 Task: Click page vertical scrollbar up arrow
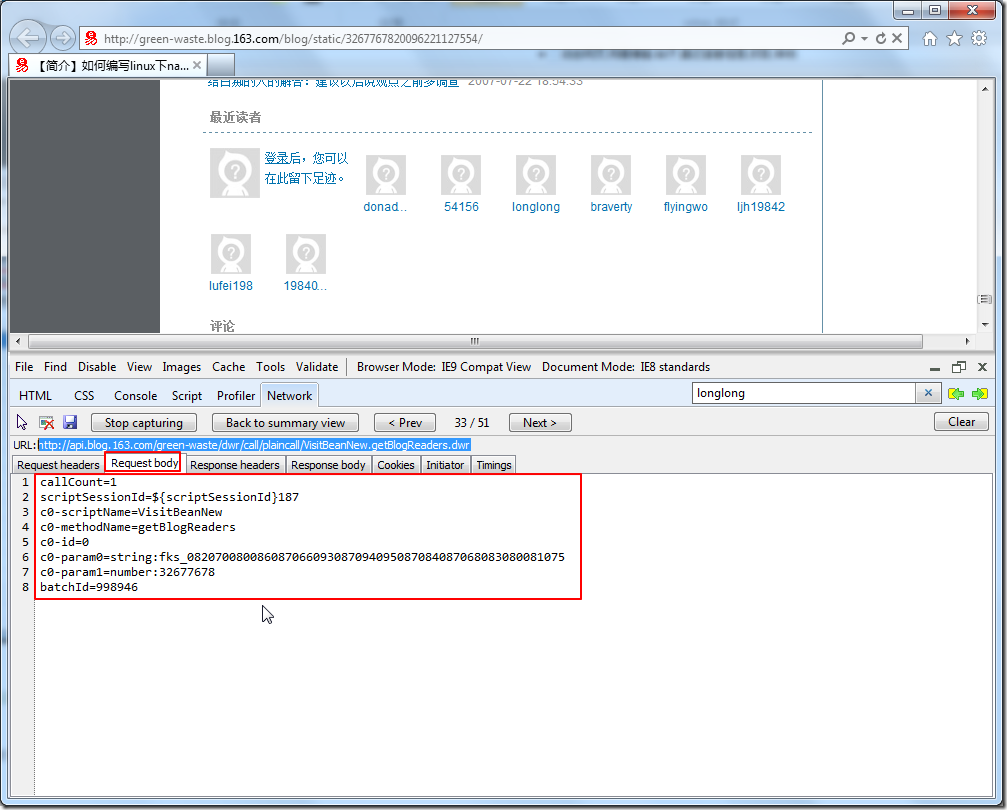coord(985,89)
